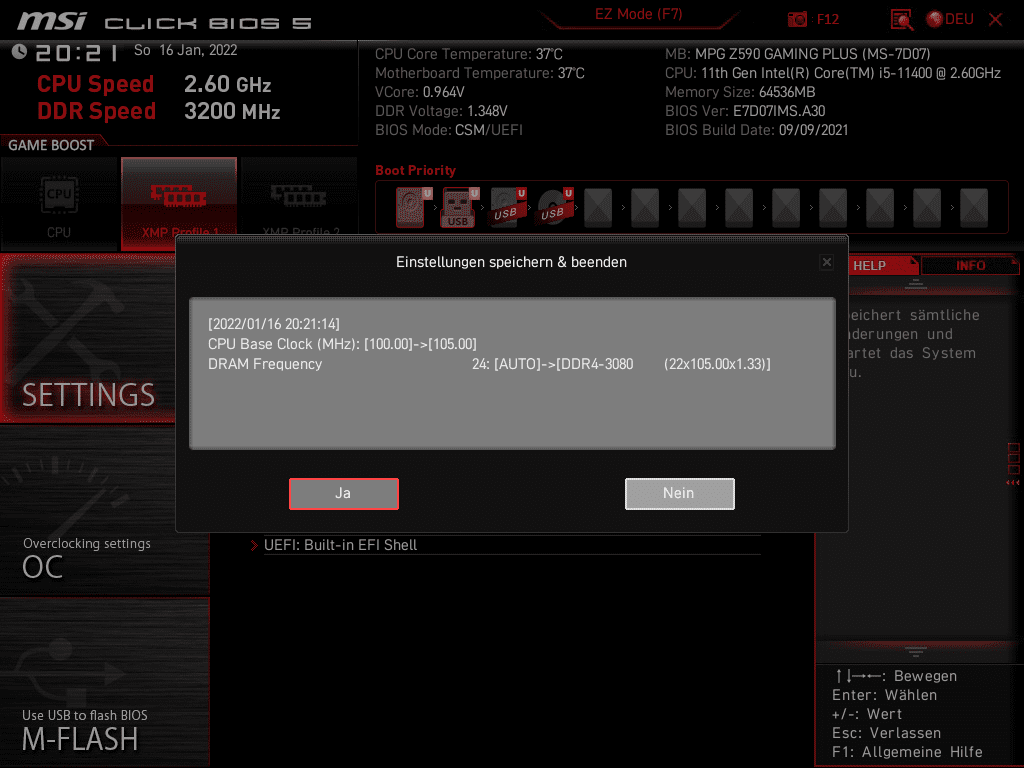Switch to the INFO tab
Image resolution: width=1024 pixels, height=768 pixels.
[970, 265]
